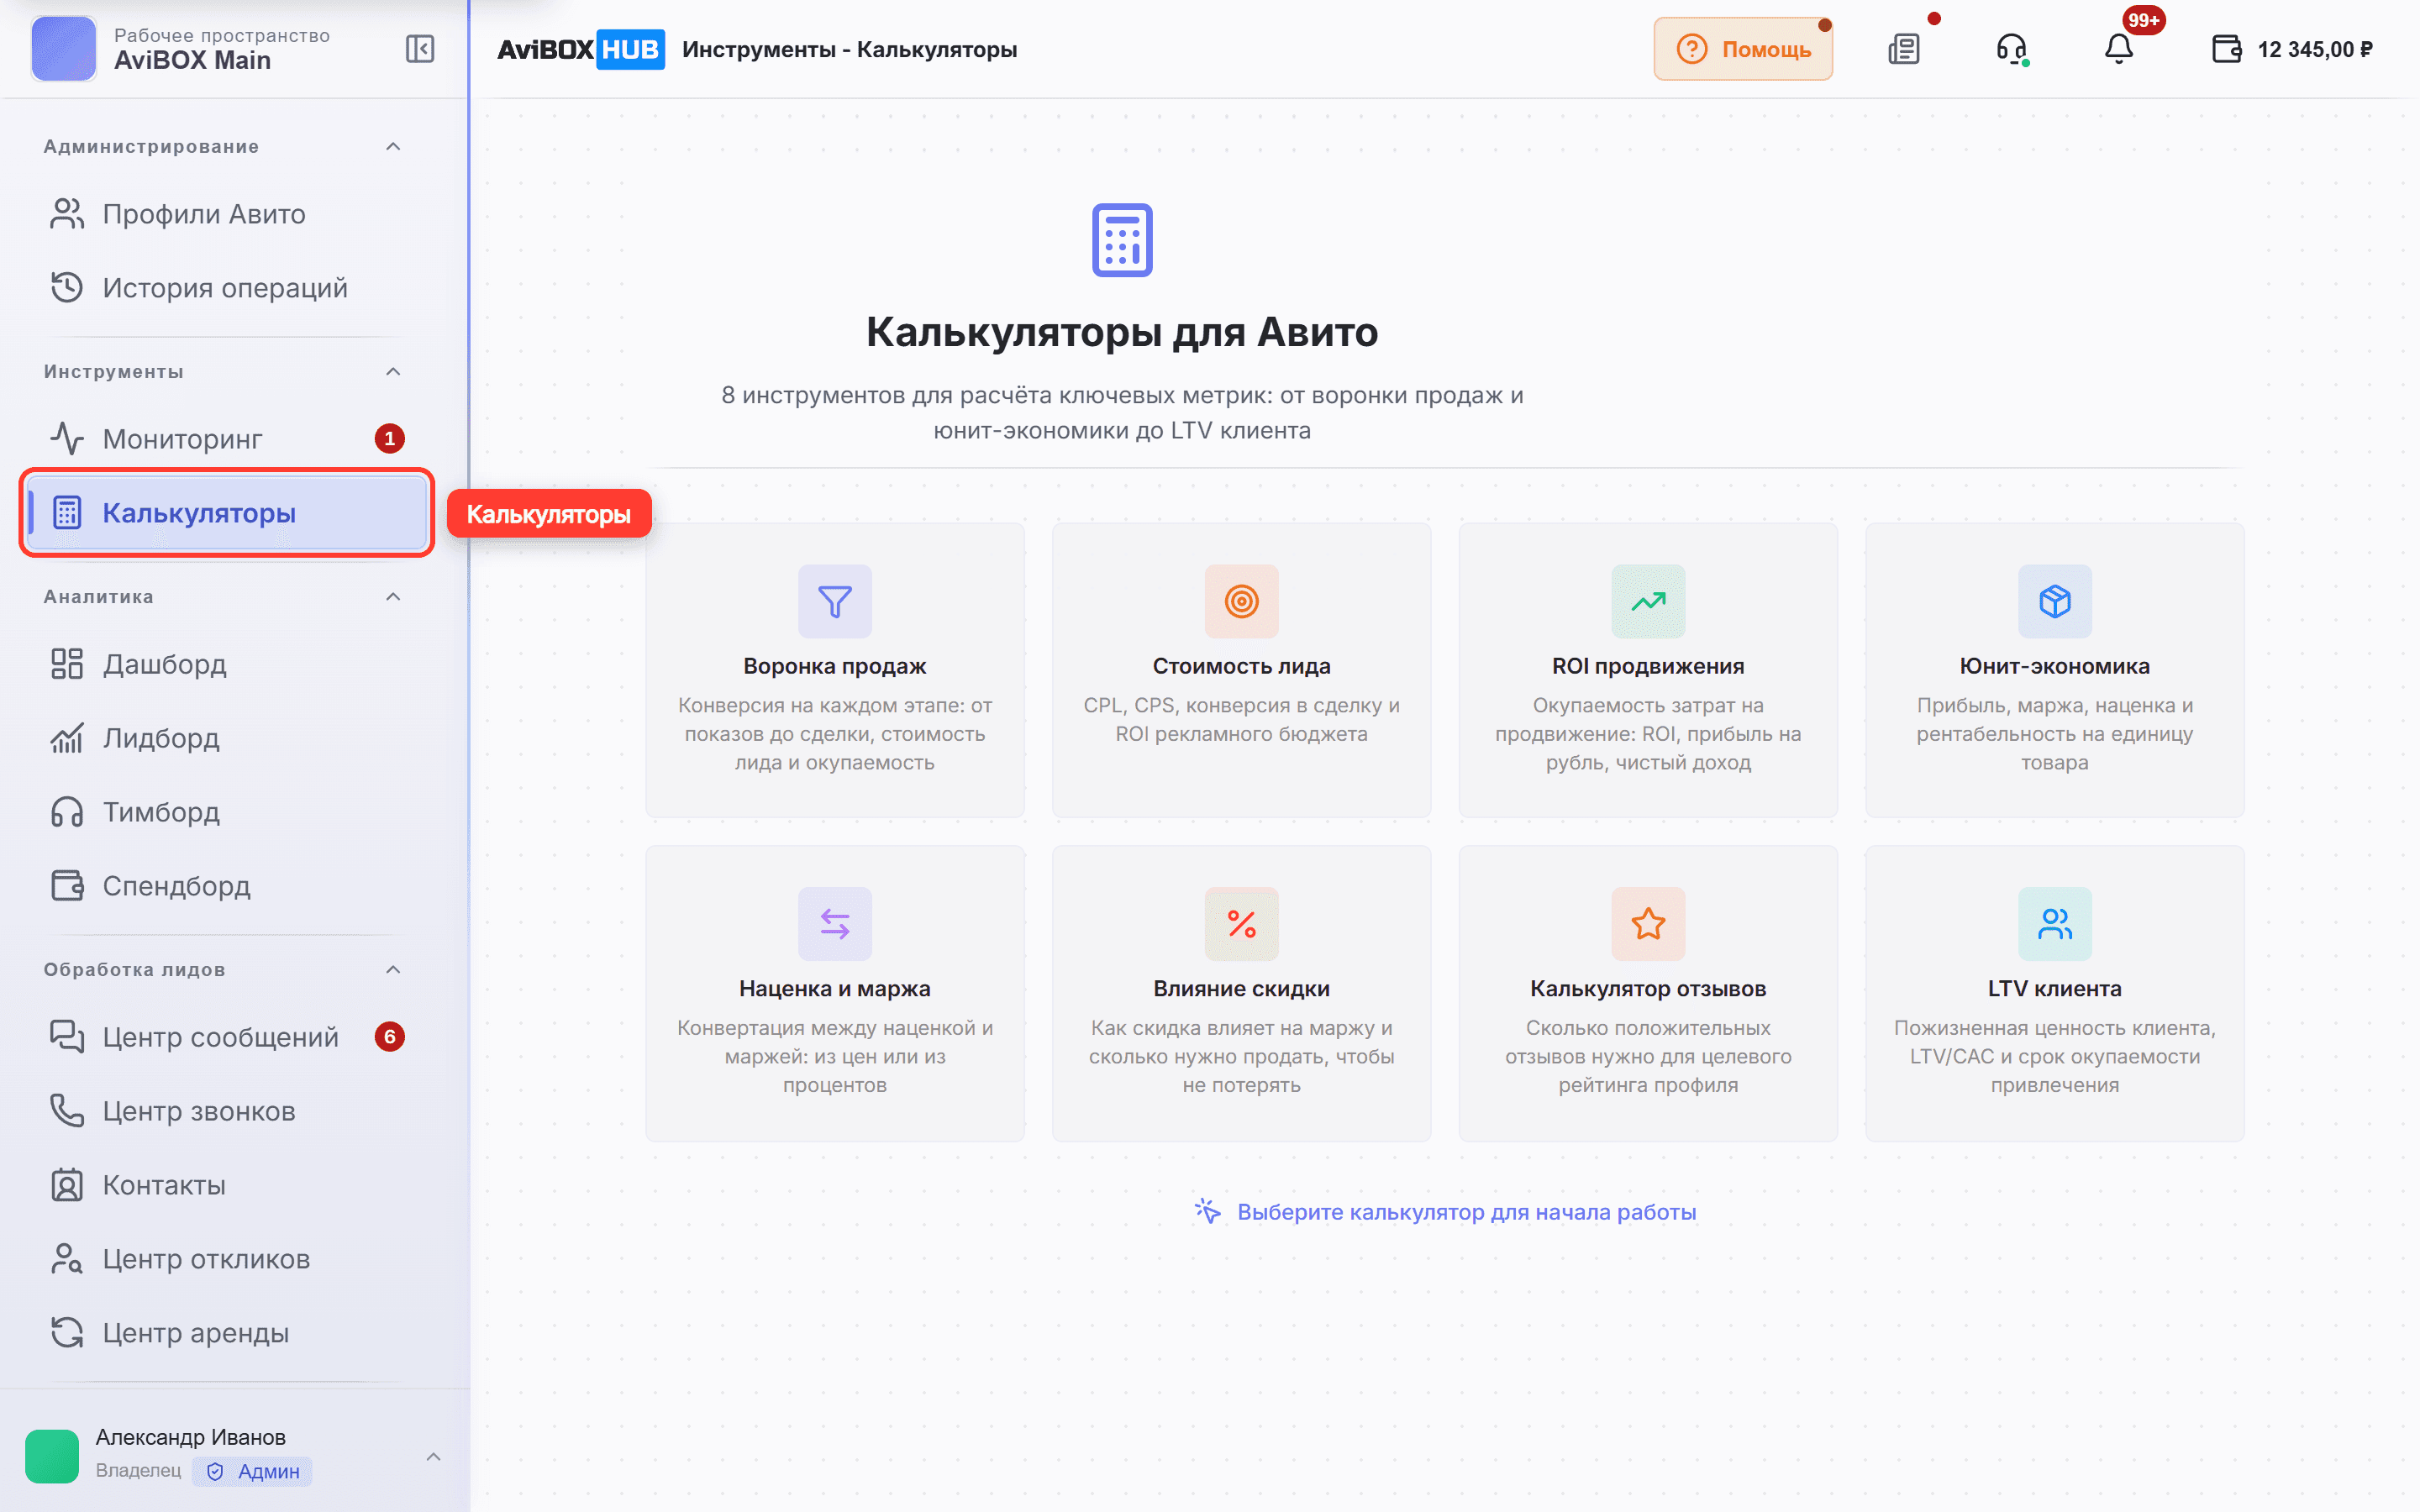Click the Профили Авито people icon
This screenshot has width=2420, height=1512.
pyautogui.click(x=67, y=214)
